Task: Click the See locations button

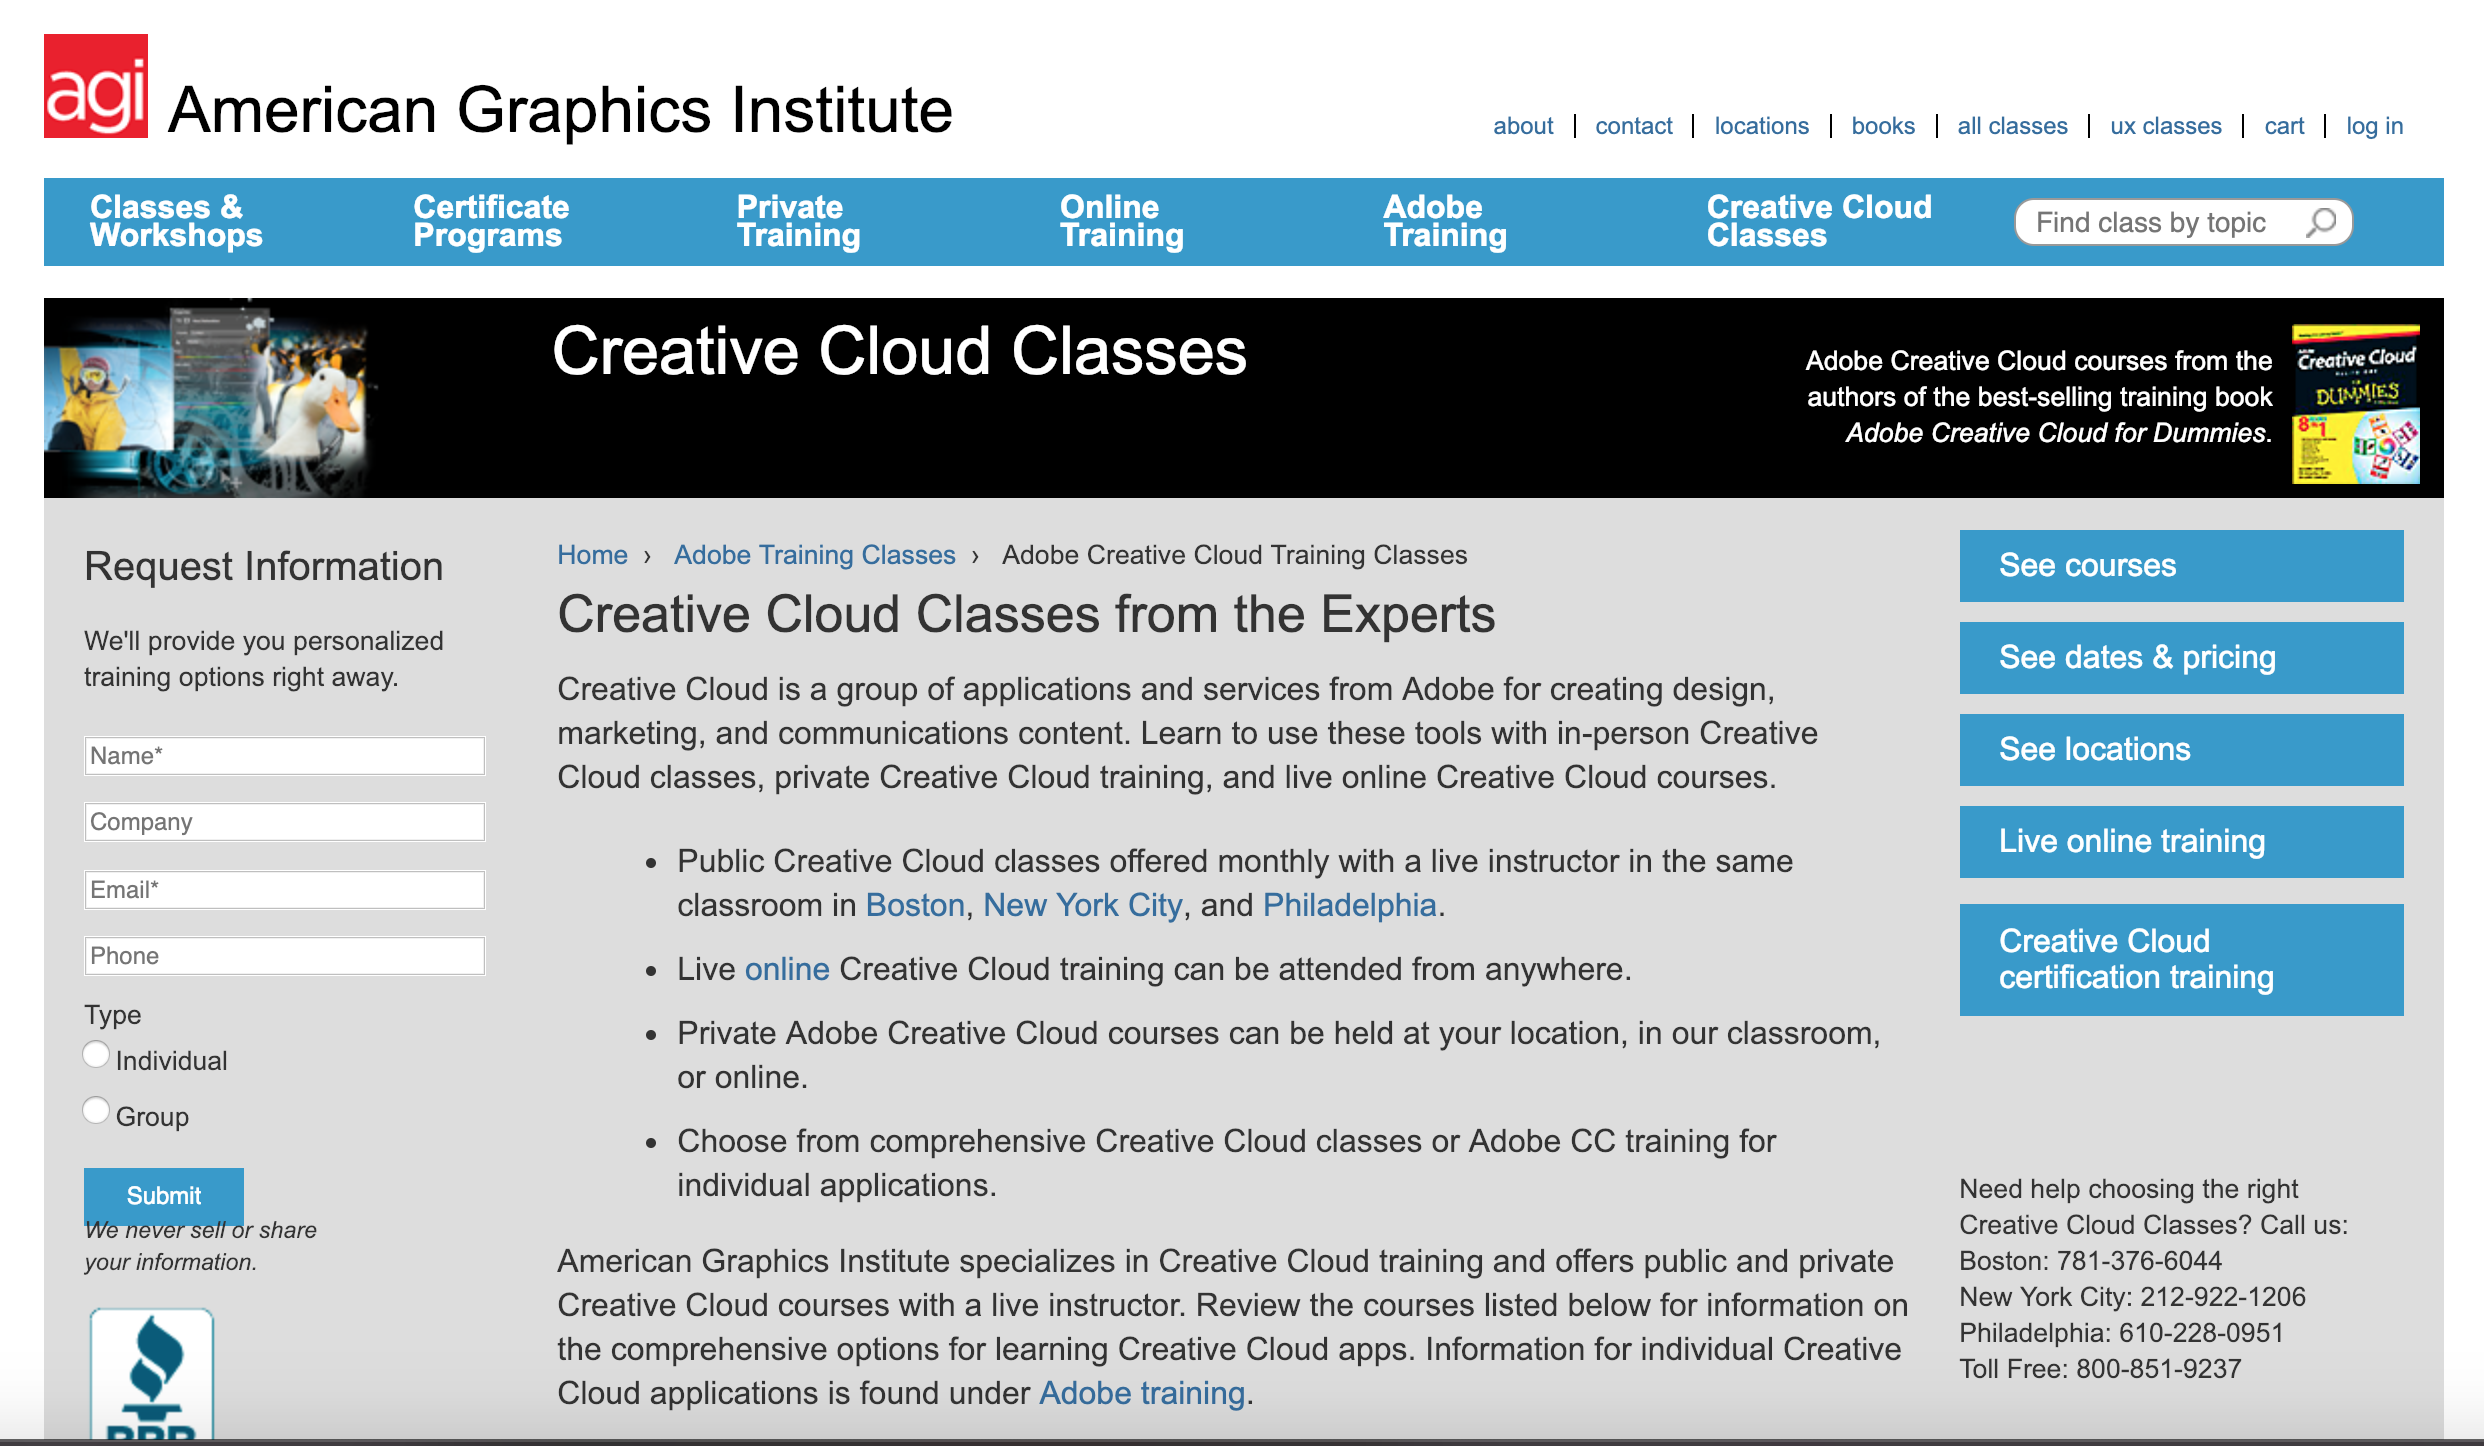Action: point(2181,750)
